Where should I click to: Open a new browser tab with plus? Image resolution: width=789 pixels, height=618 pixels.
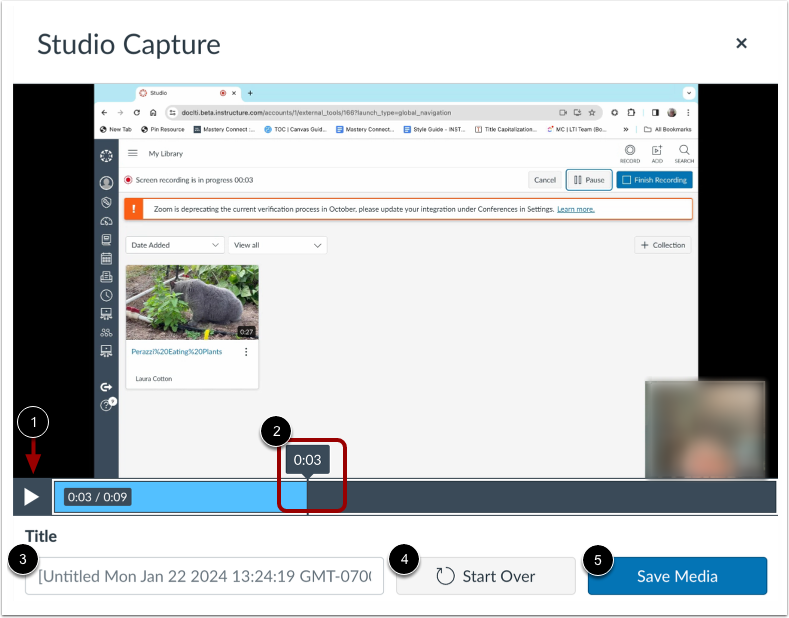[x=250, y=93]
